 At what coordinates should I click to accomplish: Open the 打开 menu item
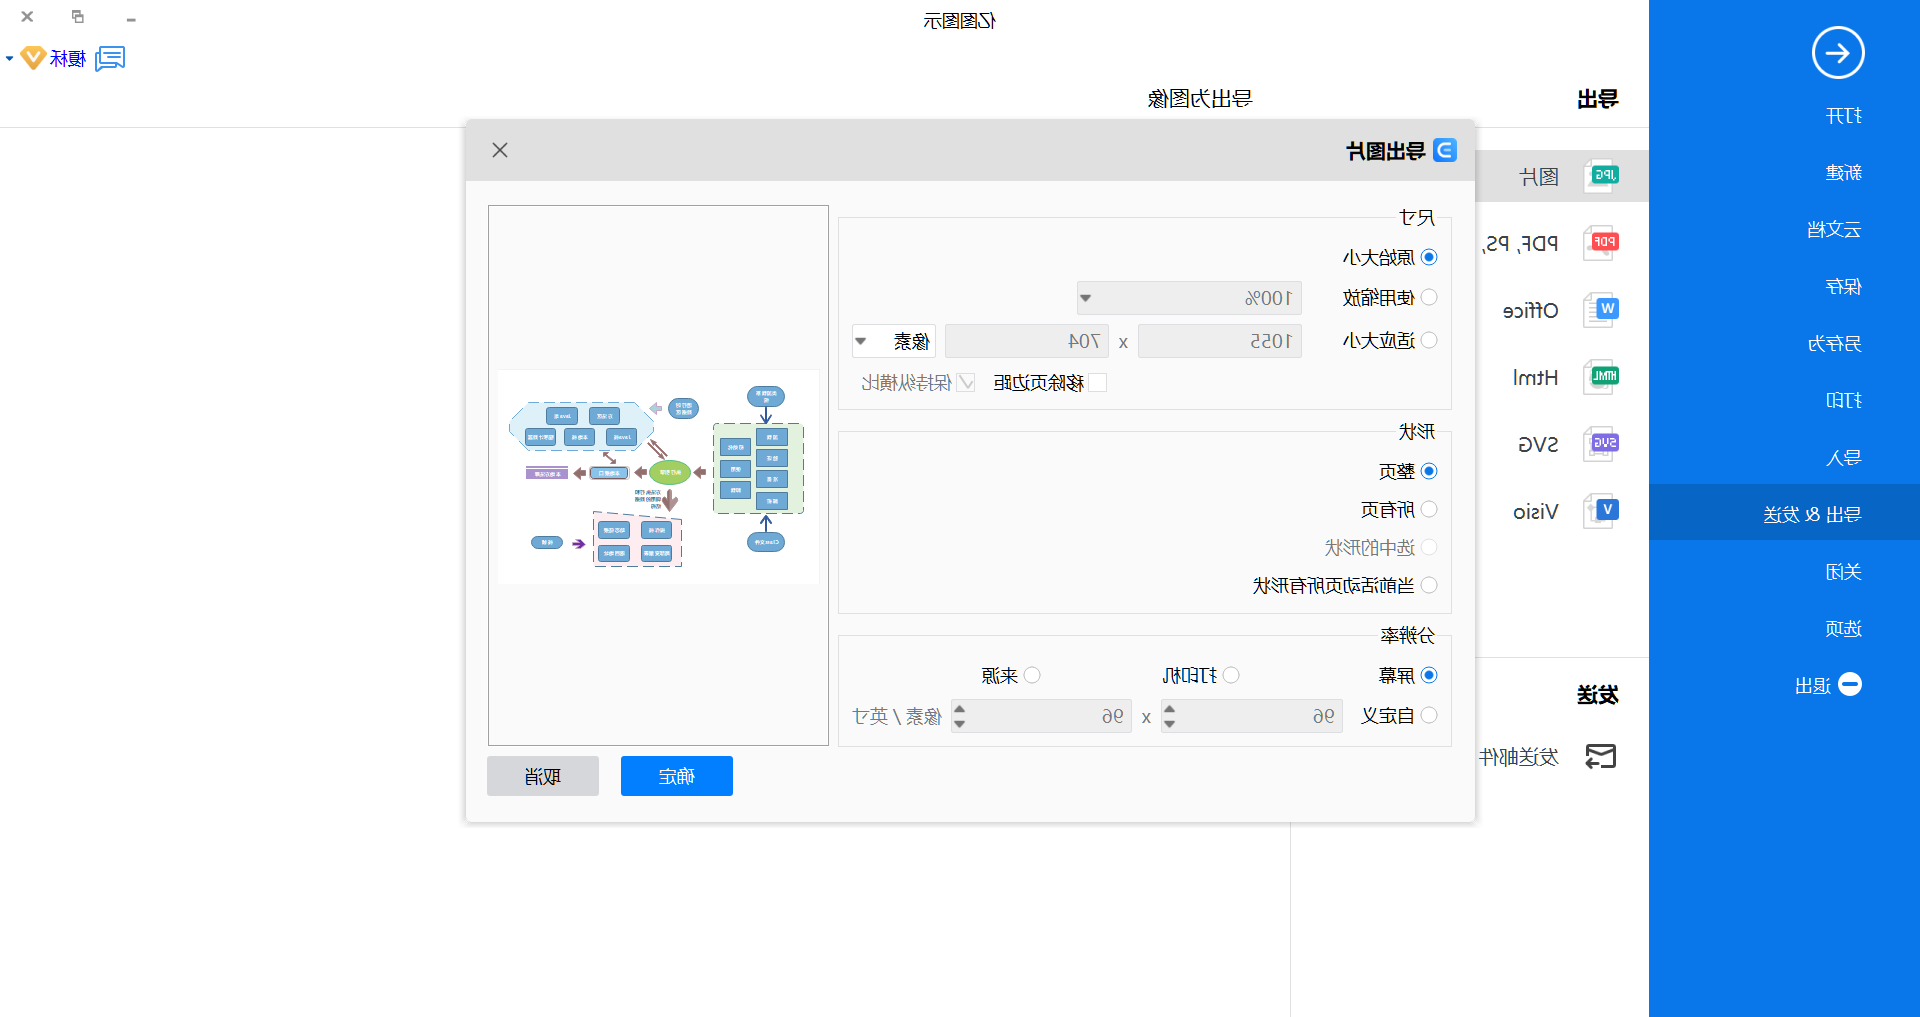pyautogui.click(x=1843, y=116)
